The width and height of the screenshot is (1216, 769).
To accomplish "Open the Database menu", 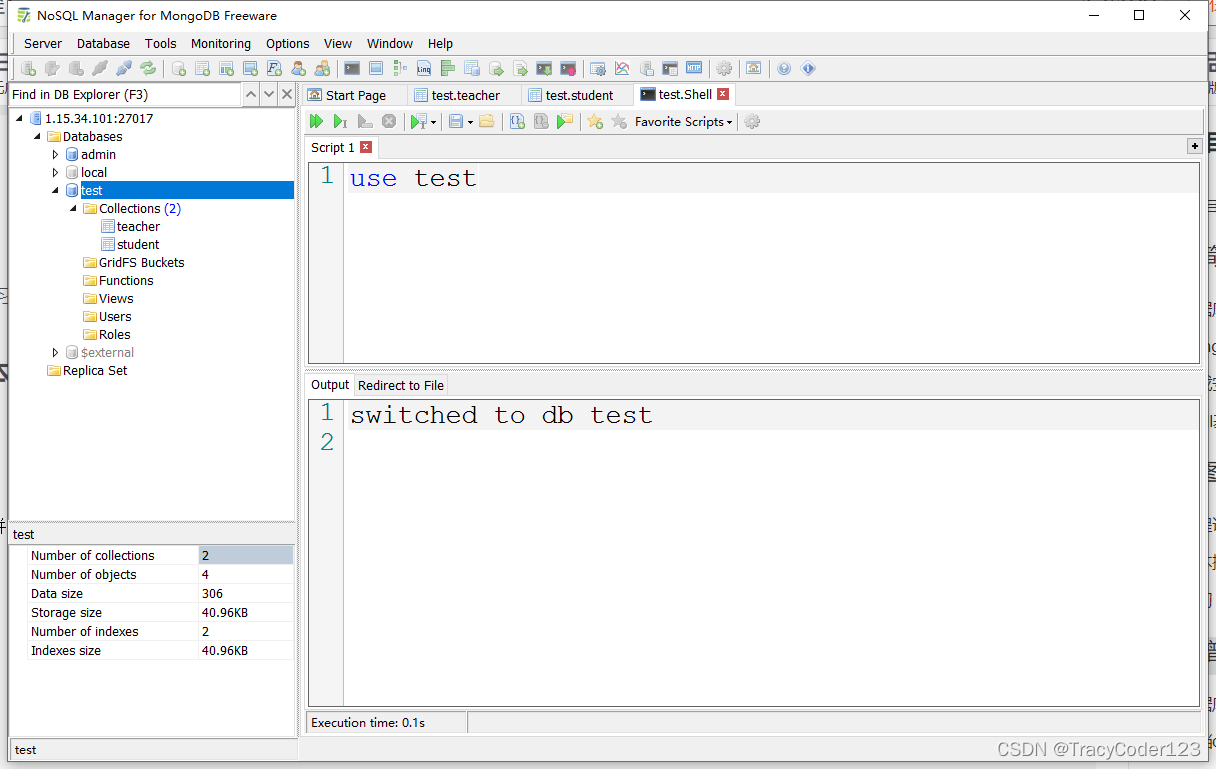I will click(103, 43).
